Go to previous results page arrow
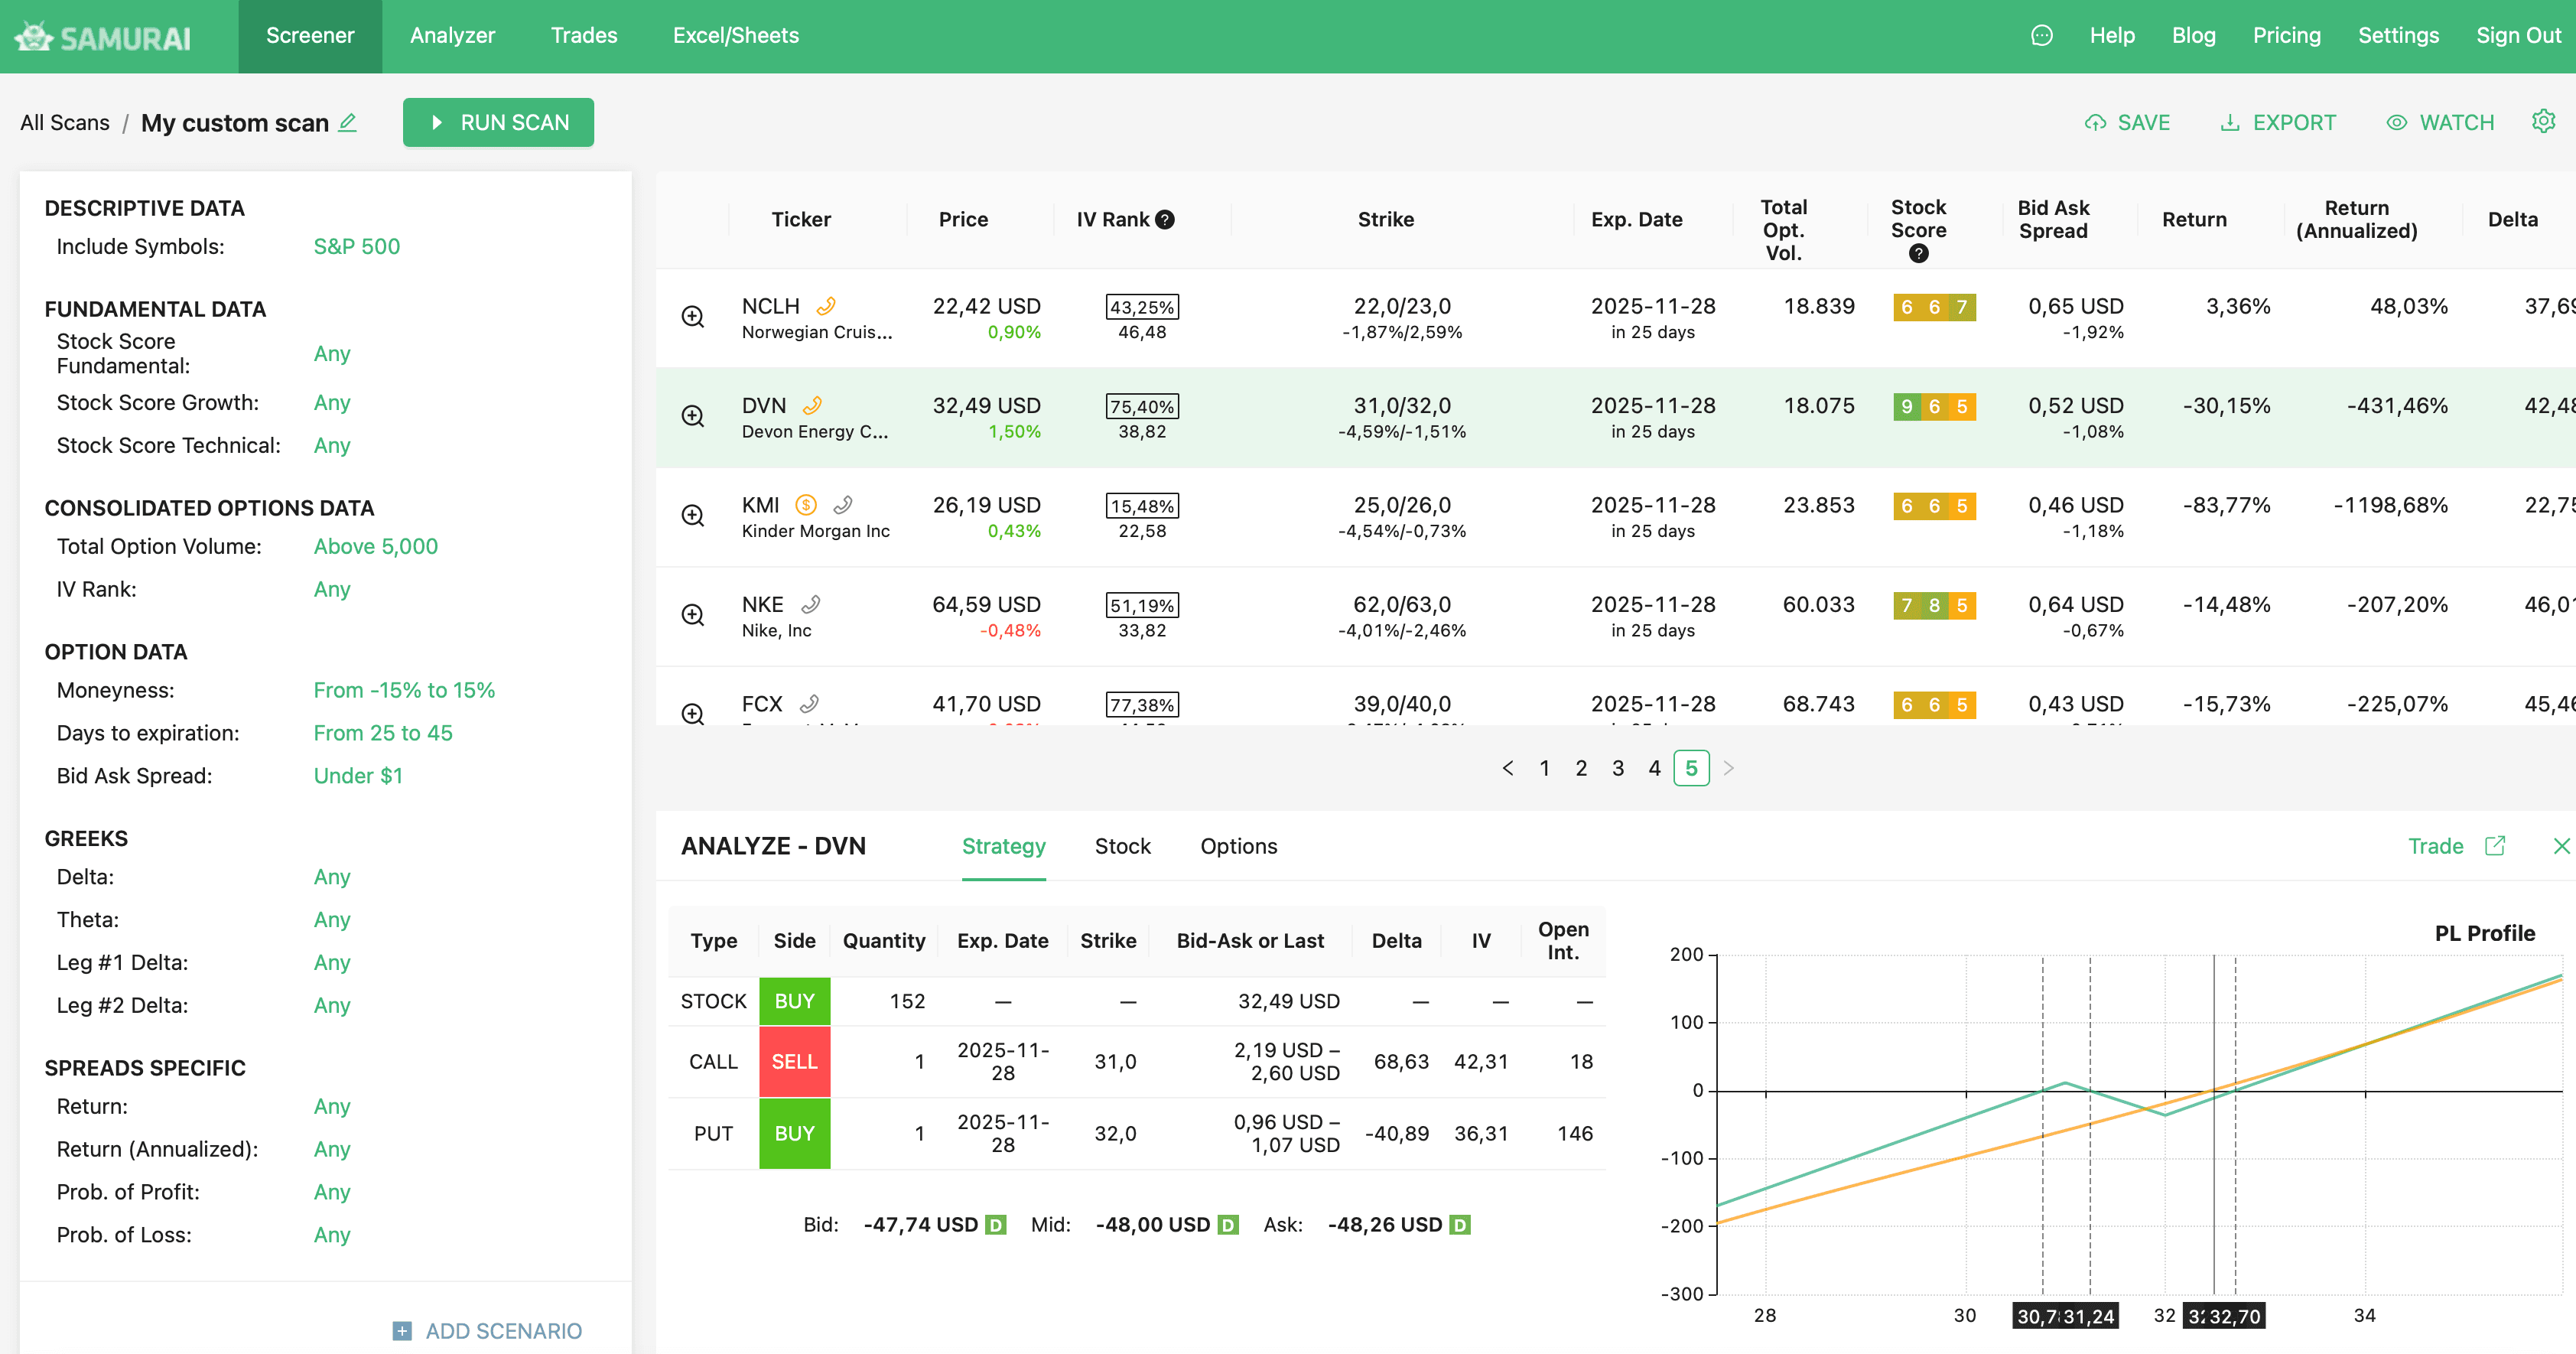Viewport: 2576px width, 1354px height. 1508,768
